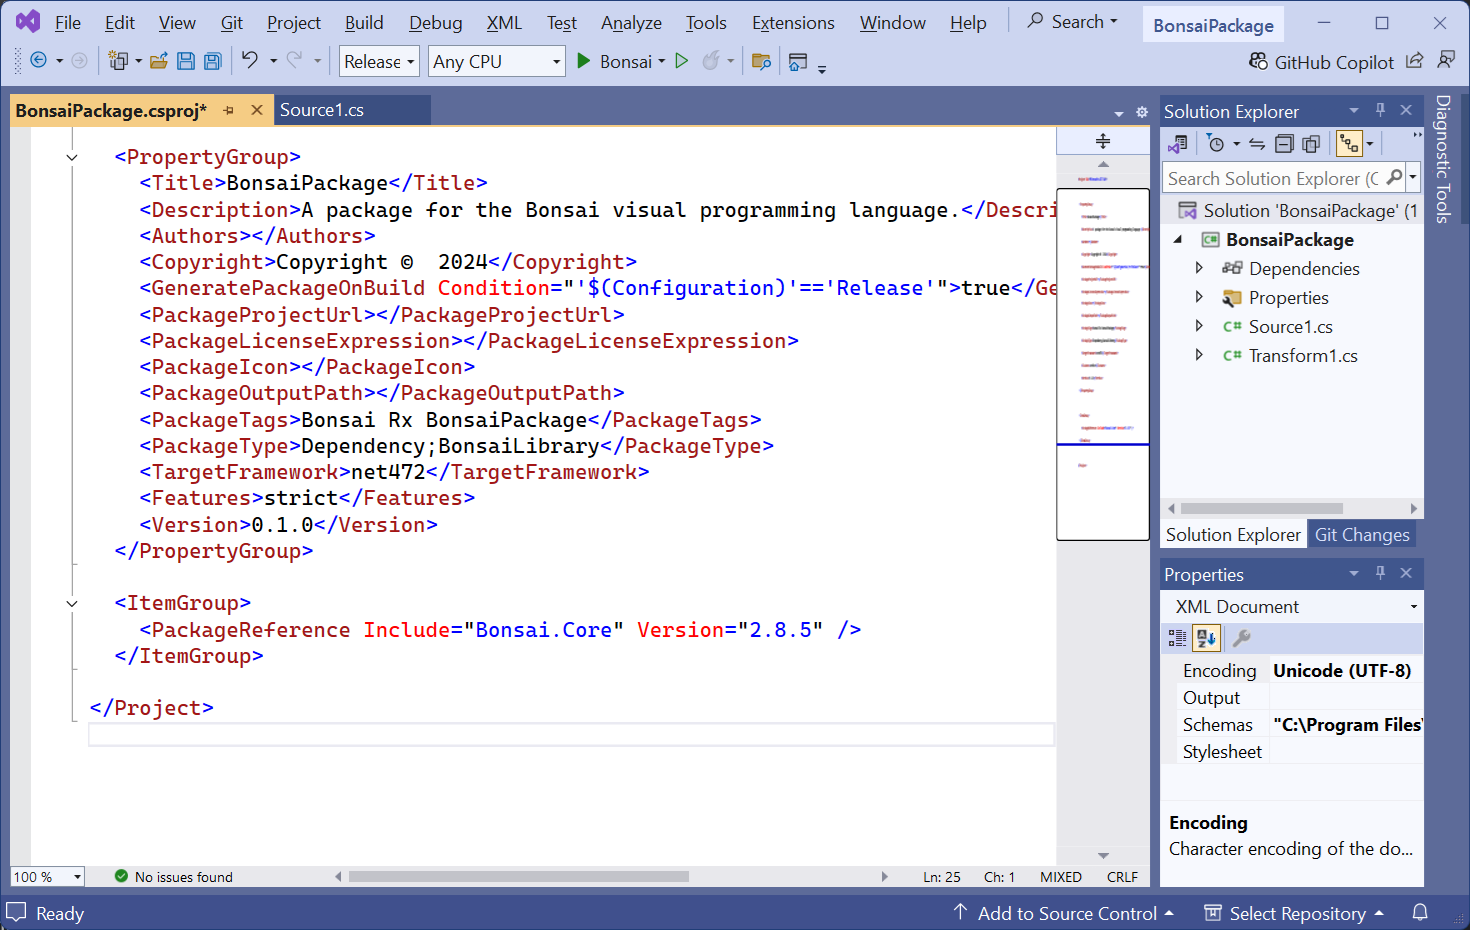Click Select Repository in status bar

point(1294,913)
